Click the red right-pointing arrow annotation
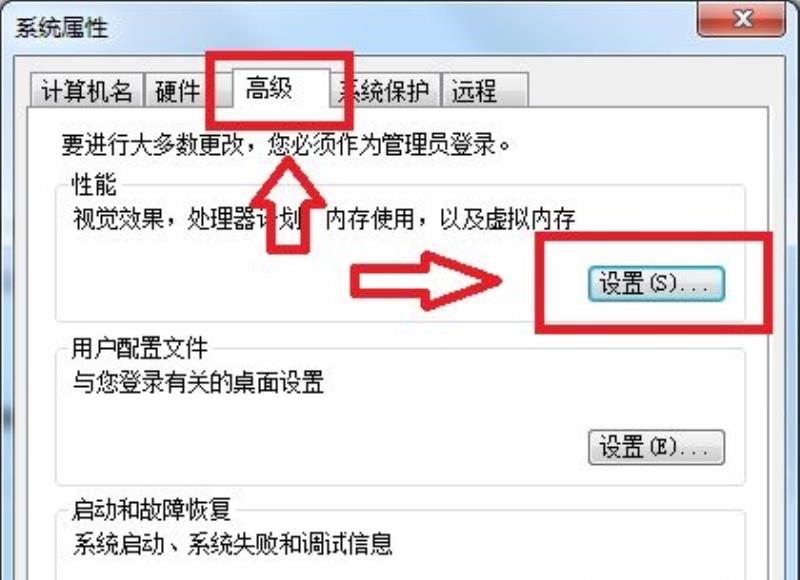Screen dimensions: 800x580 point(426,281)
